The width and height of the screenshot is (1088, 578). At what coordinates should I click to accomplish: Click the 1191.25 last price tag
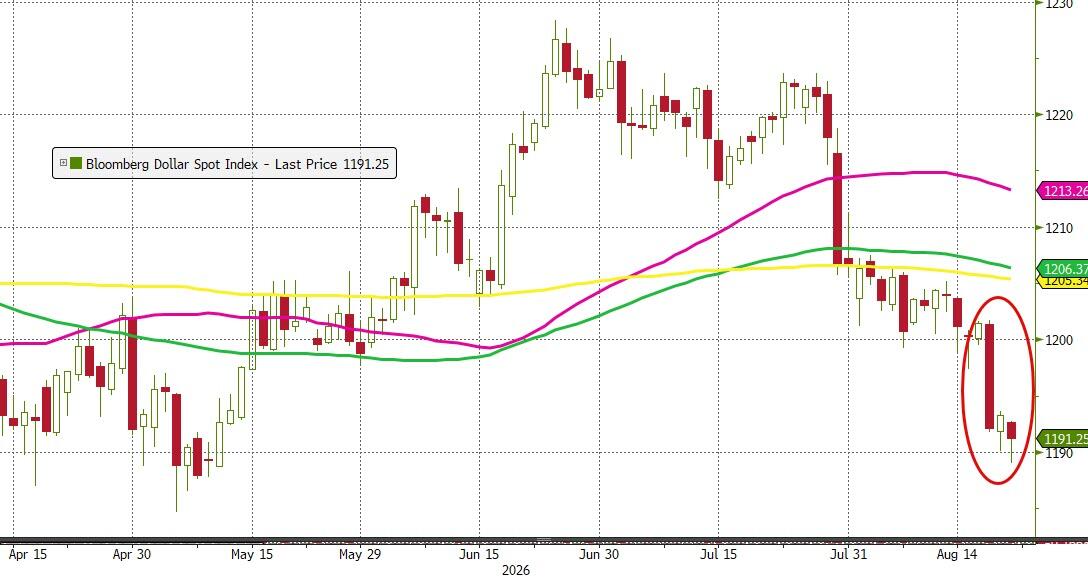click(1064, 439)
